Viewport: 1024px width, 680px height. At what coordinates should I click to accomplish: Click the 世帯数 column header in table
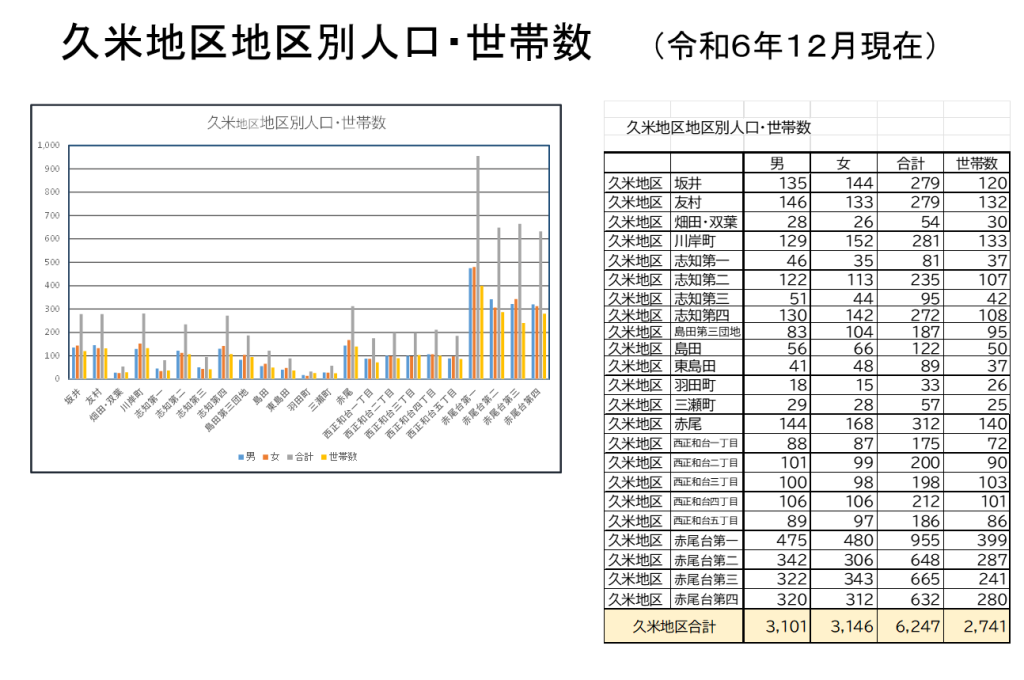click(x=976, y=163)
